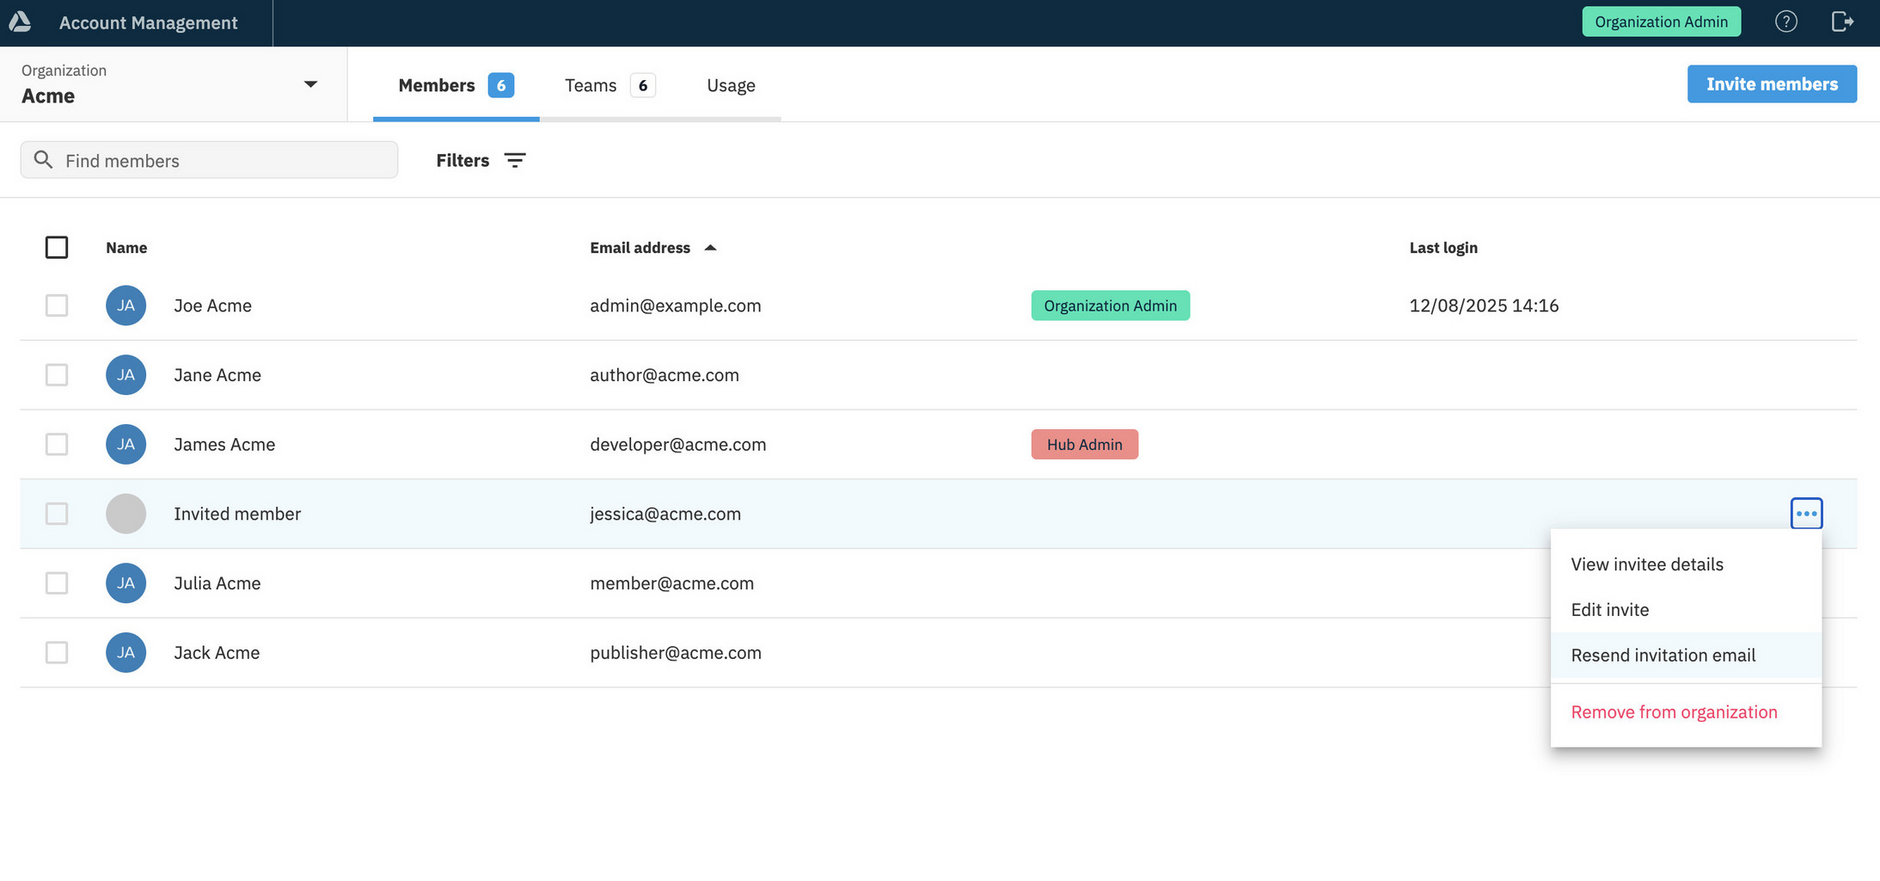This screenshot has width=1880, height=881.
Task: Open the help question mark icon
Action: pos(1786,22)
